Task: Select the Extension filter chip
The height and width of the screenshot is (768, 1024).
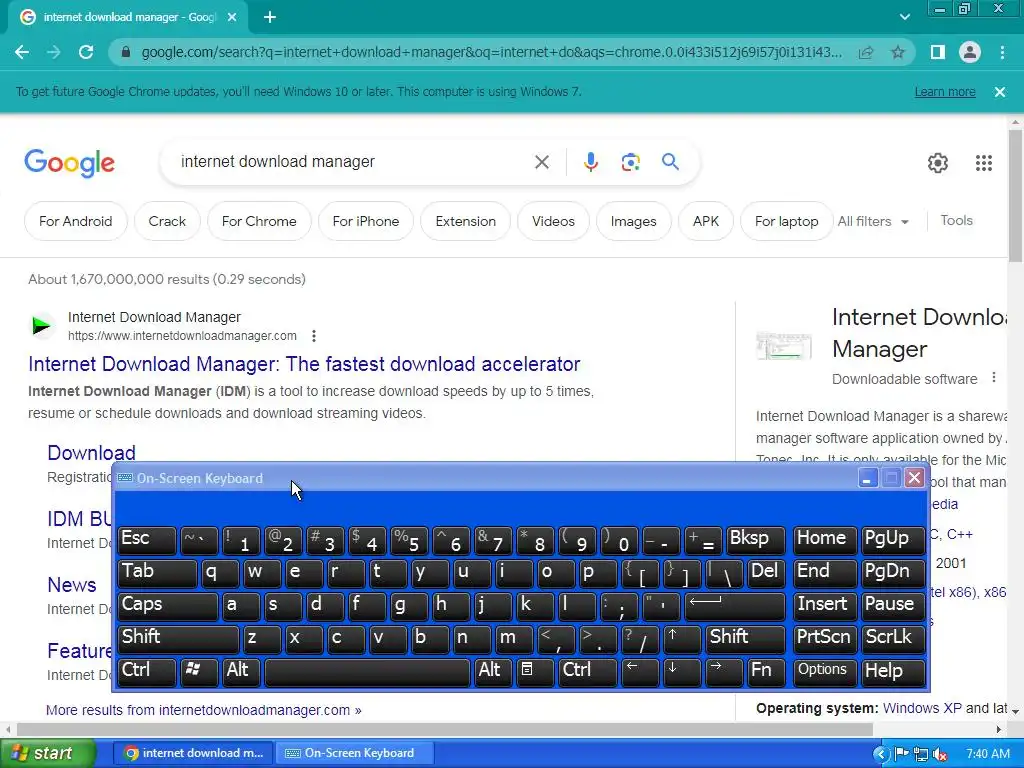Action: pyautogui.click(x=466, y=221)
